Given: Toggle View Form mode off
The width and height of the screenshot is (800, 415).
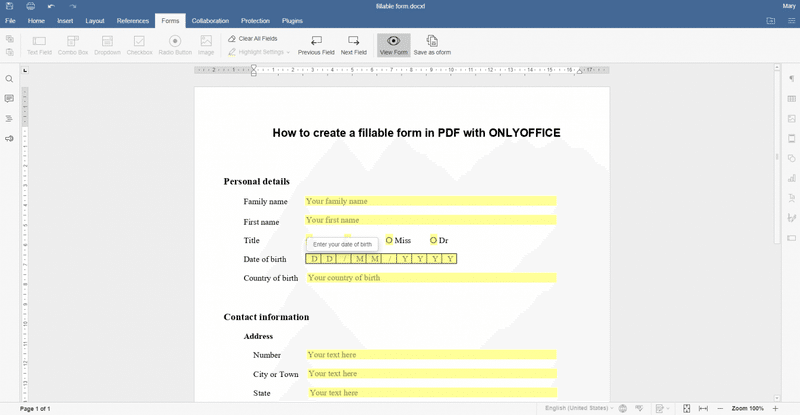Looking at the screenshot, I should (x=393, y=45).
